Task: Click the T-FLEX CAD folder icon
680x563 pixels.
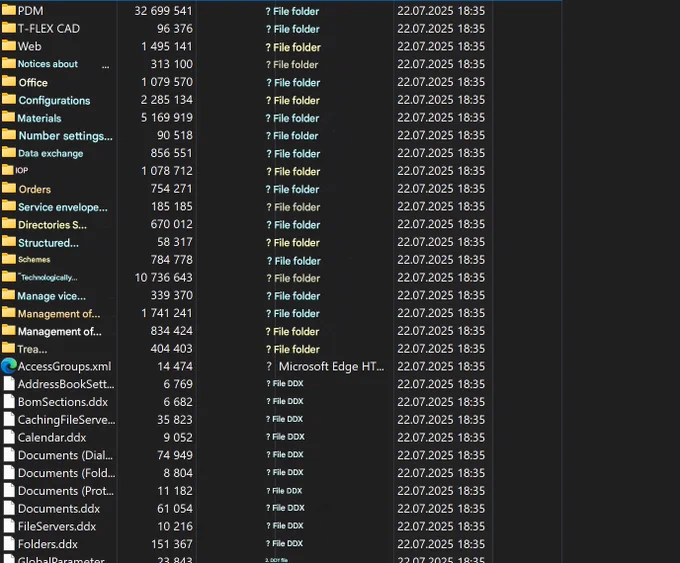Action: (9, 28)
